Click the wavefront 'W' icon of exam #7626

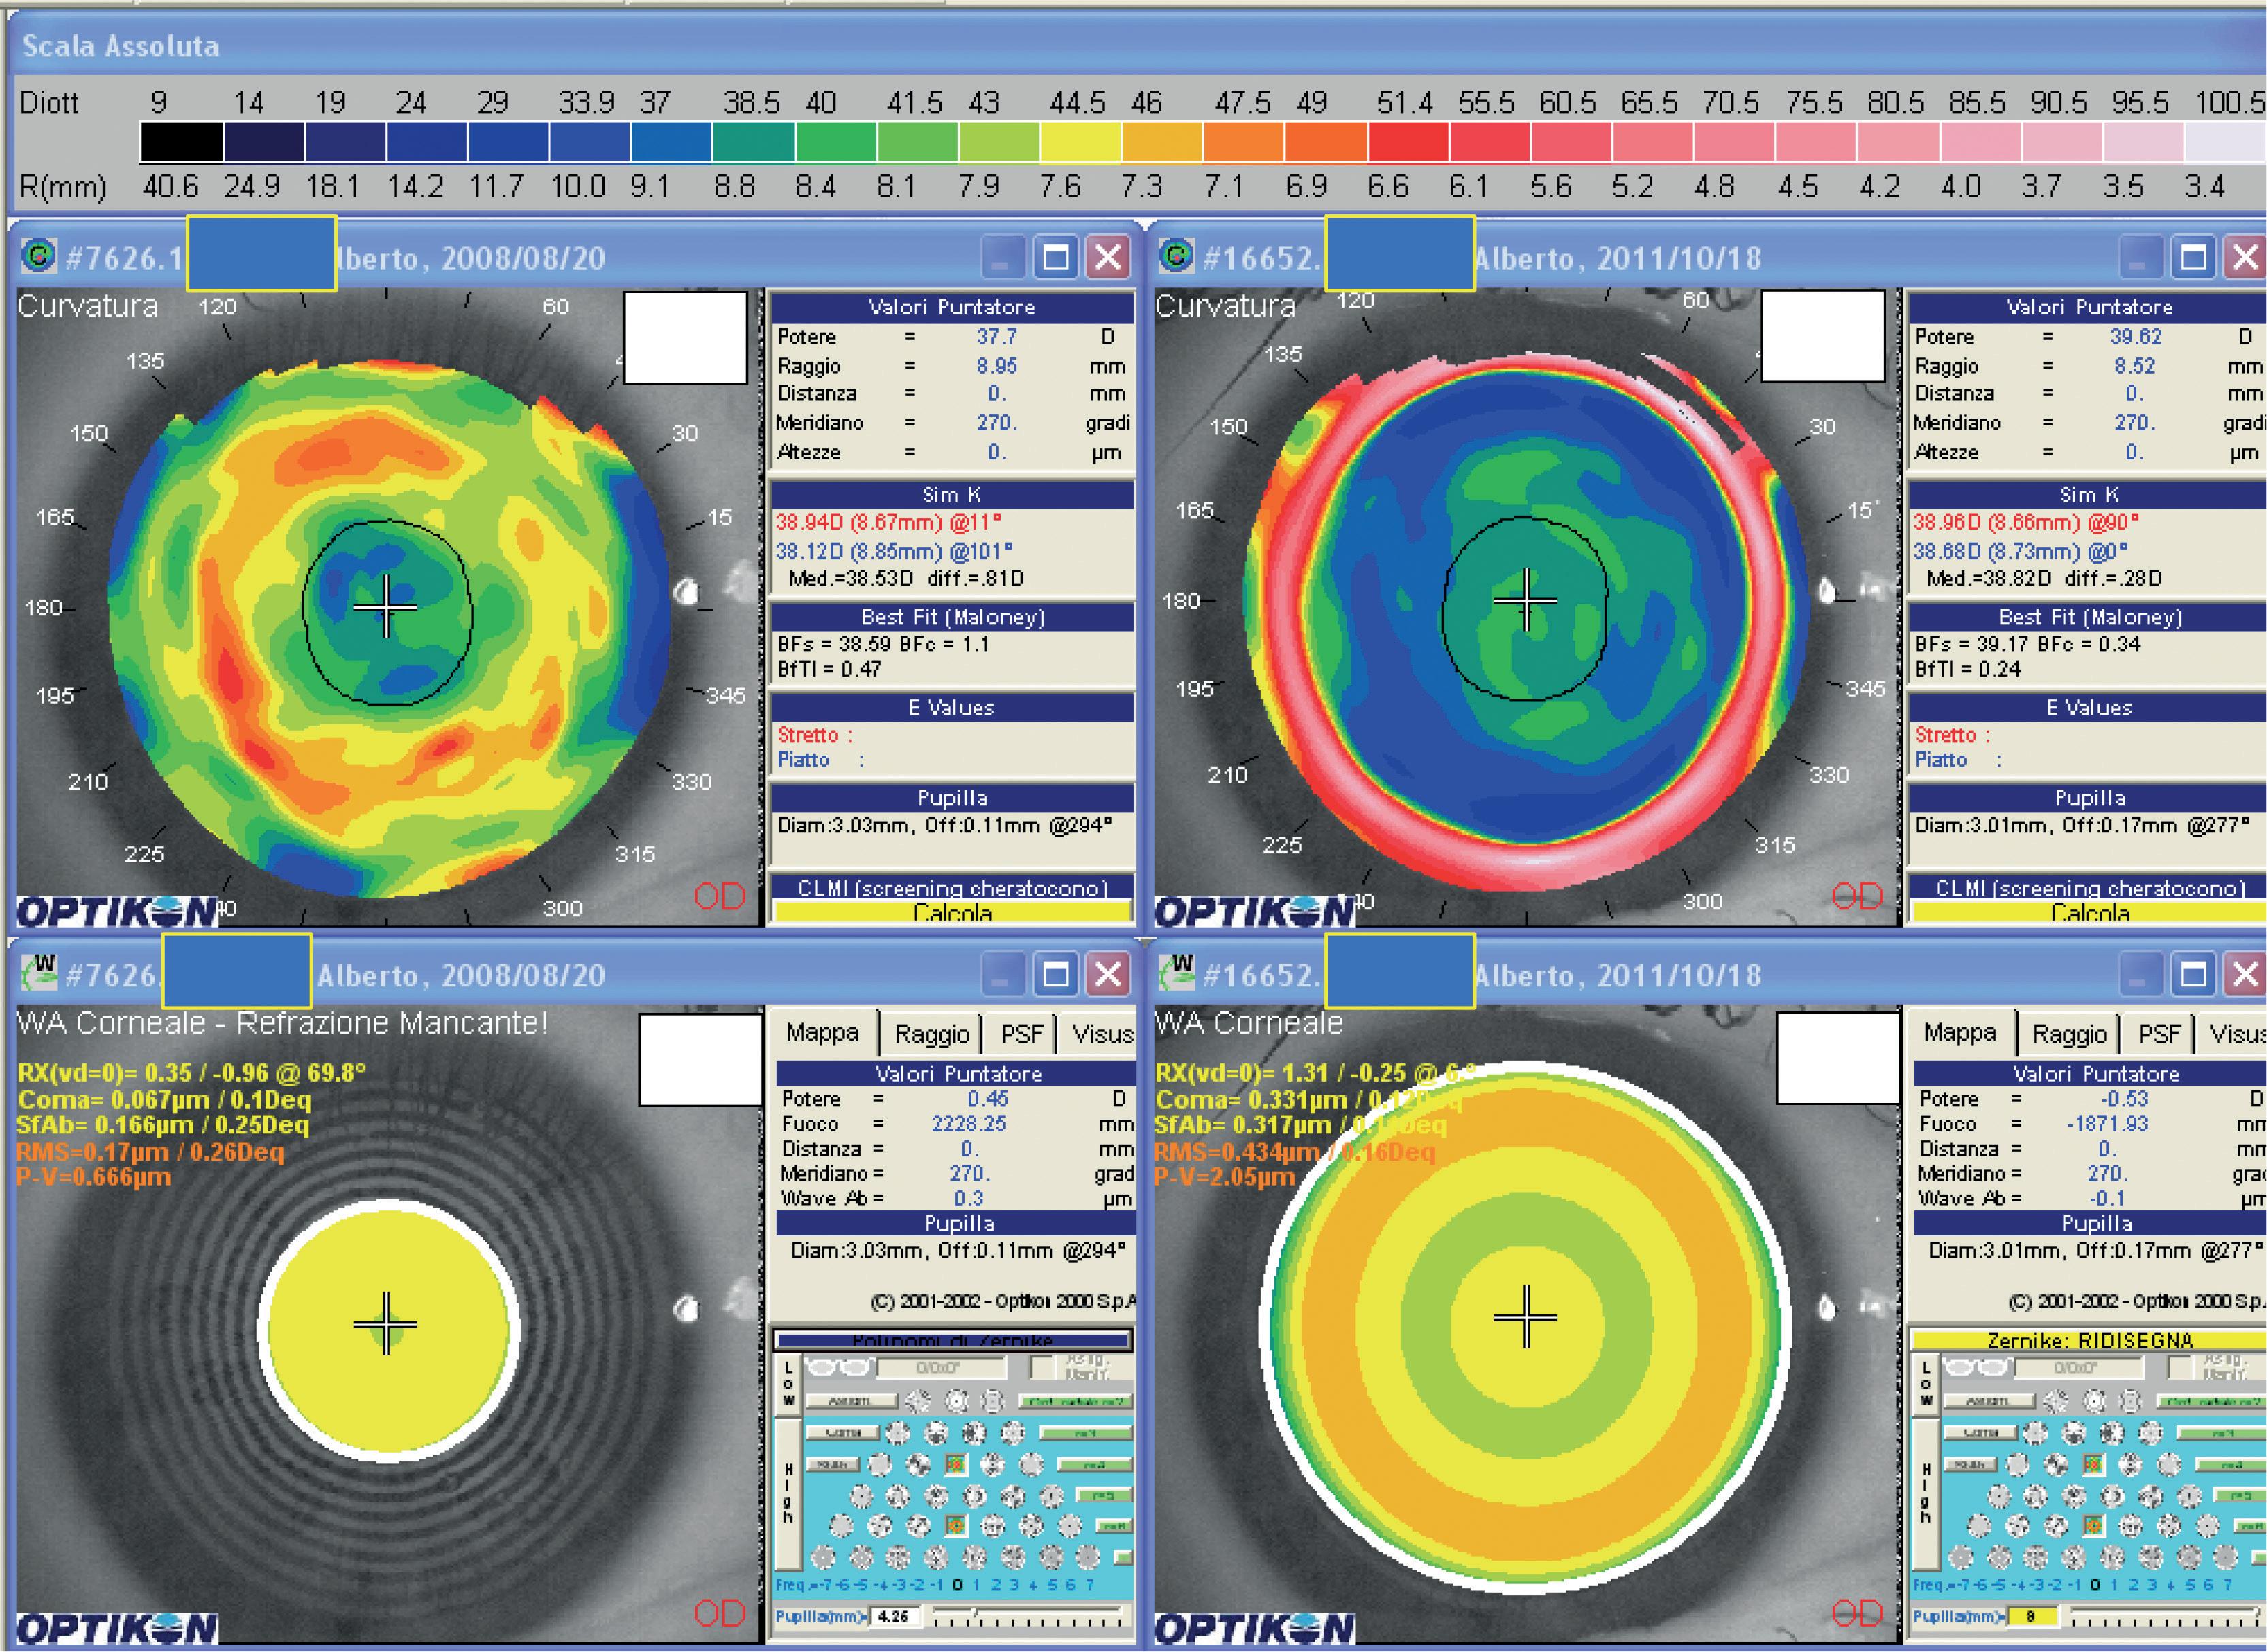(x=39, y=972)
